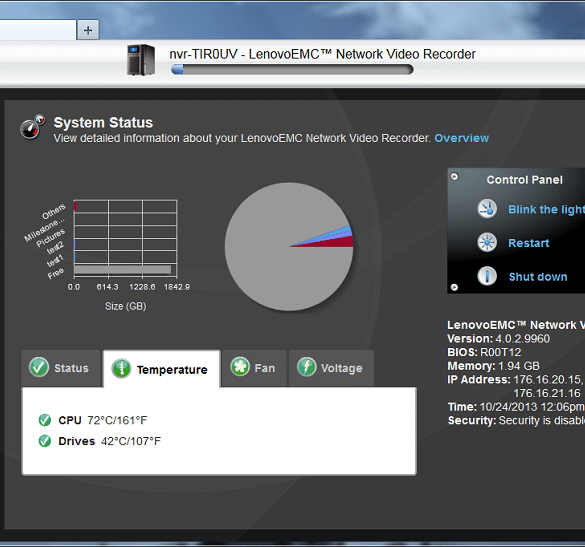Click the gray Free bar in bar chart
Image resolution: width=585 pixels, height=547 pixels.
coord(122,270)
